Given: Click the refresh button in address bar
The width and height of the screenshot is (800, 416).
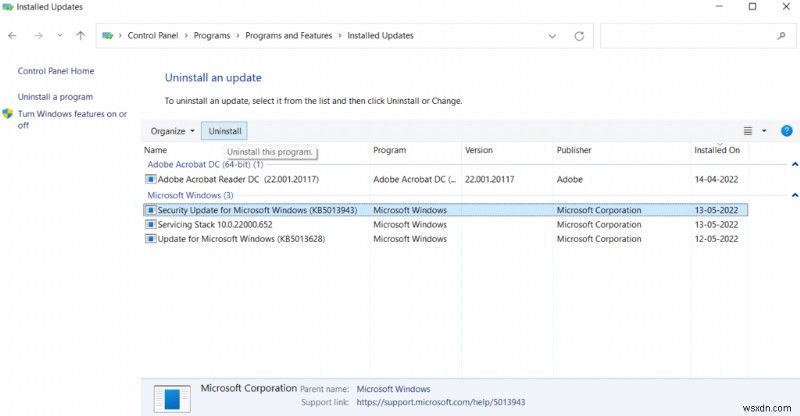Looking at the screenshot, I should (x=579, y=36).
